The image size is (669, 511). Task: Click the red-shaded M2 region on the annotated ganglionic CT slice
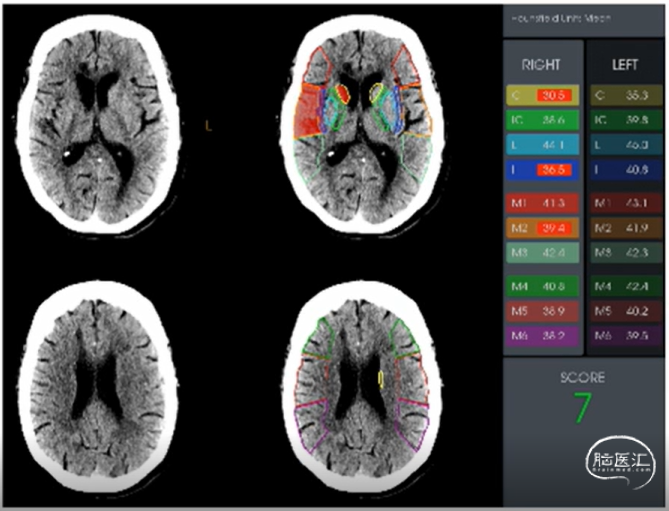tap(308, 111)
